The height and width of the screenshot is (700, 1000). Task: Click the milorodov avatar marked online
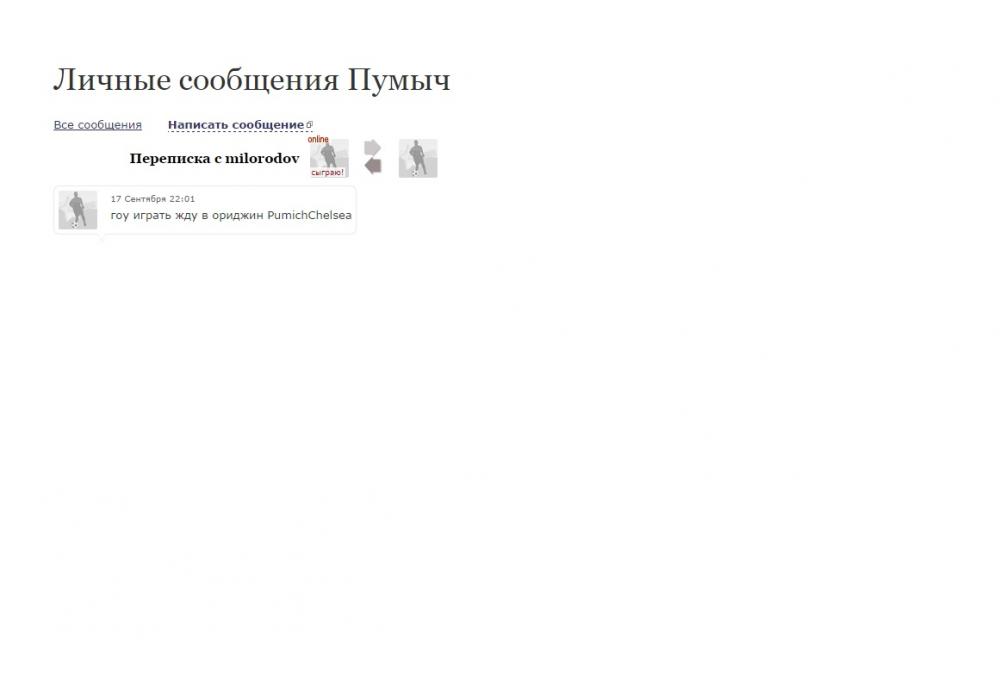pos(329,157)
